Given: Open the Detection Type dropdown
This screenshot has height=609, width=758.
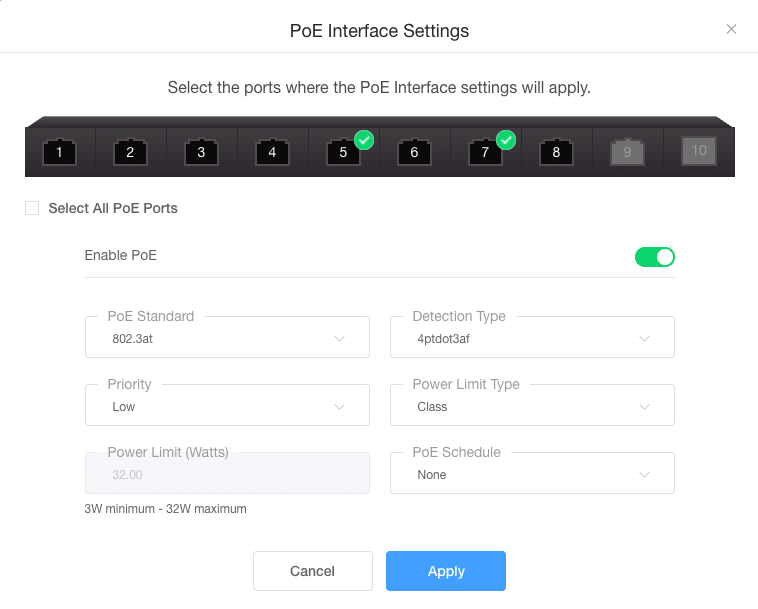Looking at the screenshot, I should [x=532, y=337].
